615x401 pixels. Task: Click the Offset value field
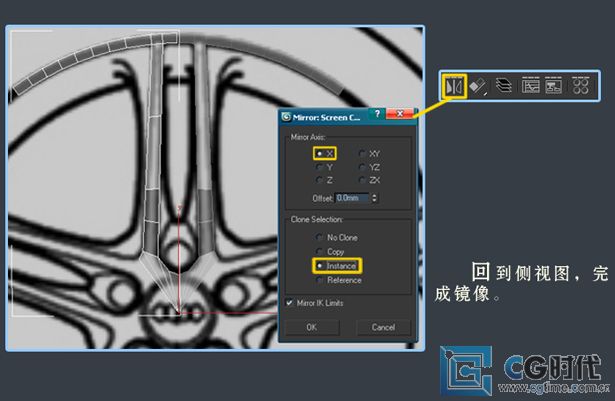(351, 198)
